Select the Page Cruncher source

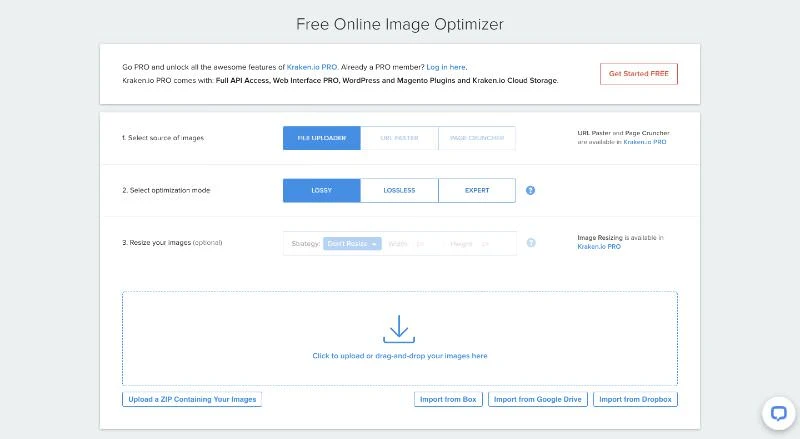tap(477, 138)
